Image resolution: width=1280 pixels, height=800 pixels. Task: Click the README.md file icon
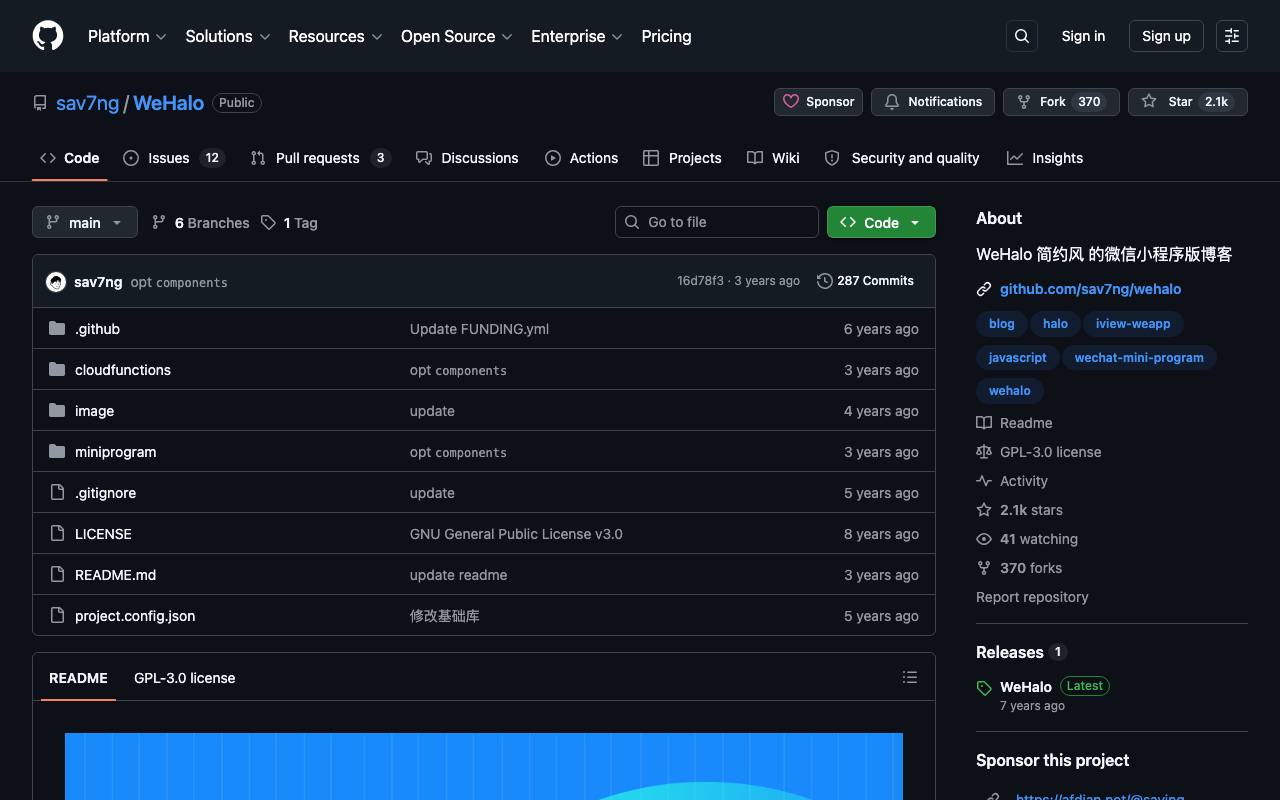[x=57, y=574]
